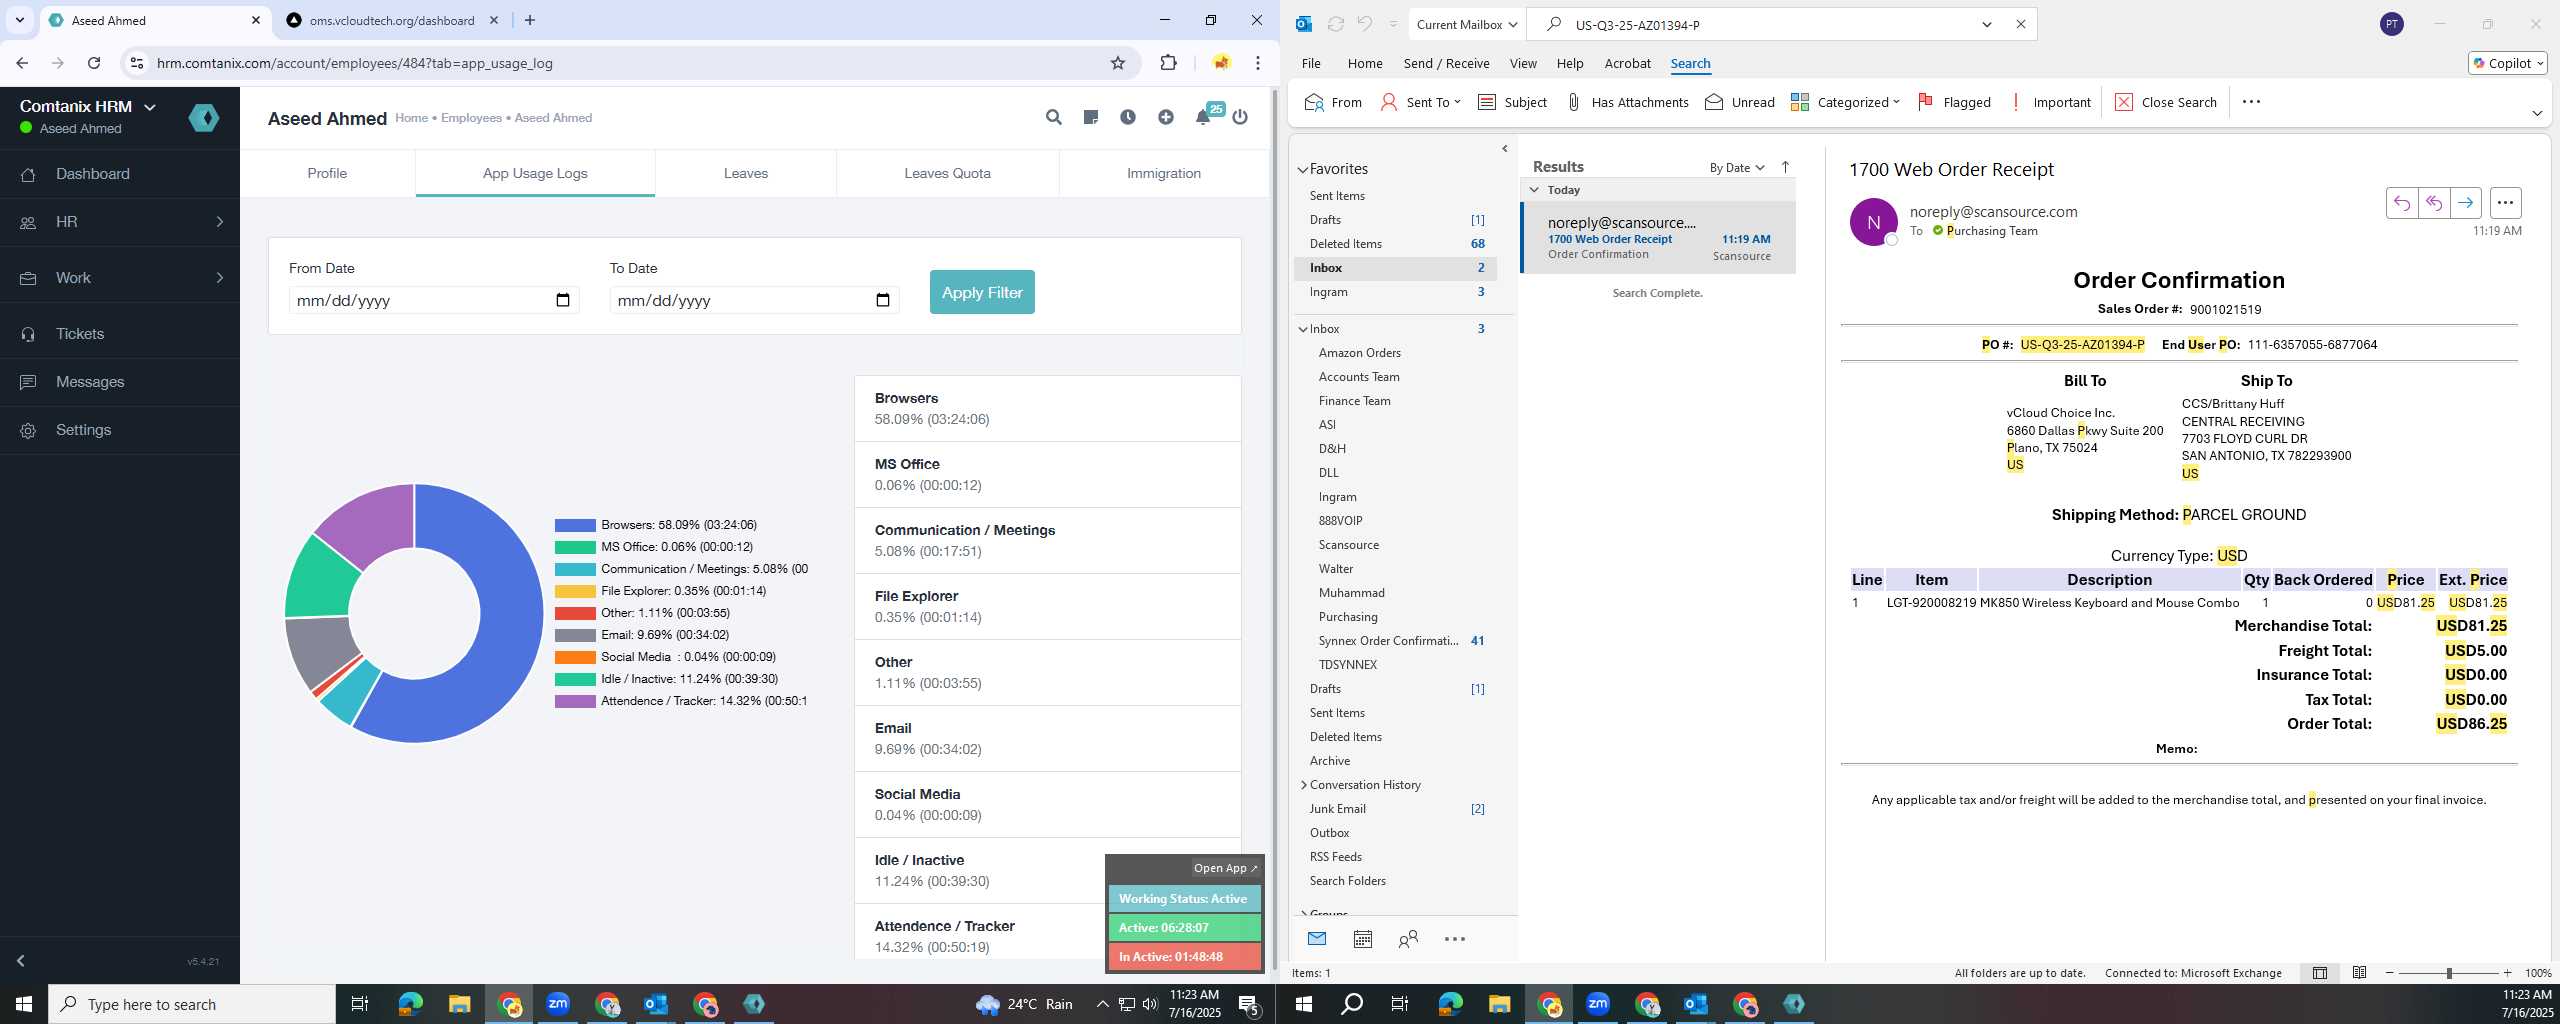Filter search by Has Attachments
The width and height of the screenshot is (2560, 1024).
[x=1627, y=102]
